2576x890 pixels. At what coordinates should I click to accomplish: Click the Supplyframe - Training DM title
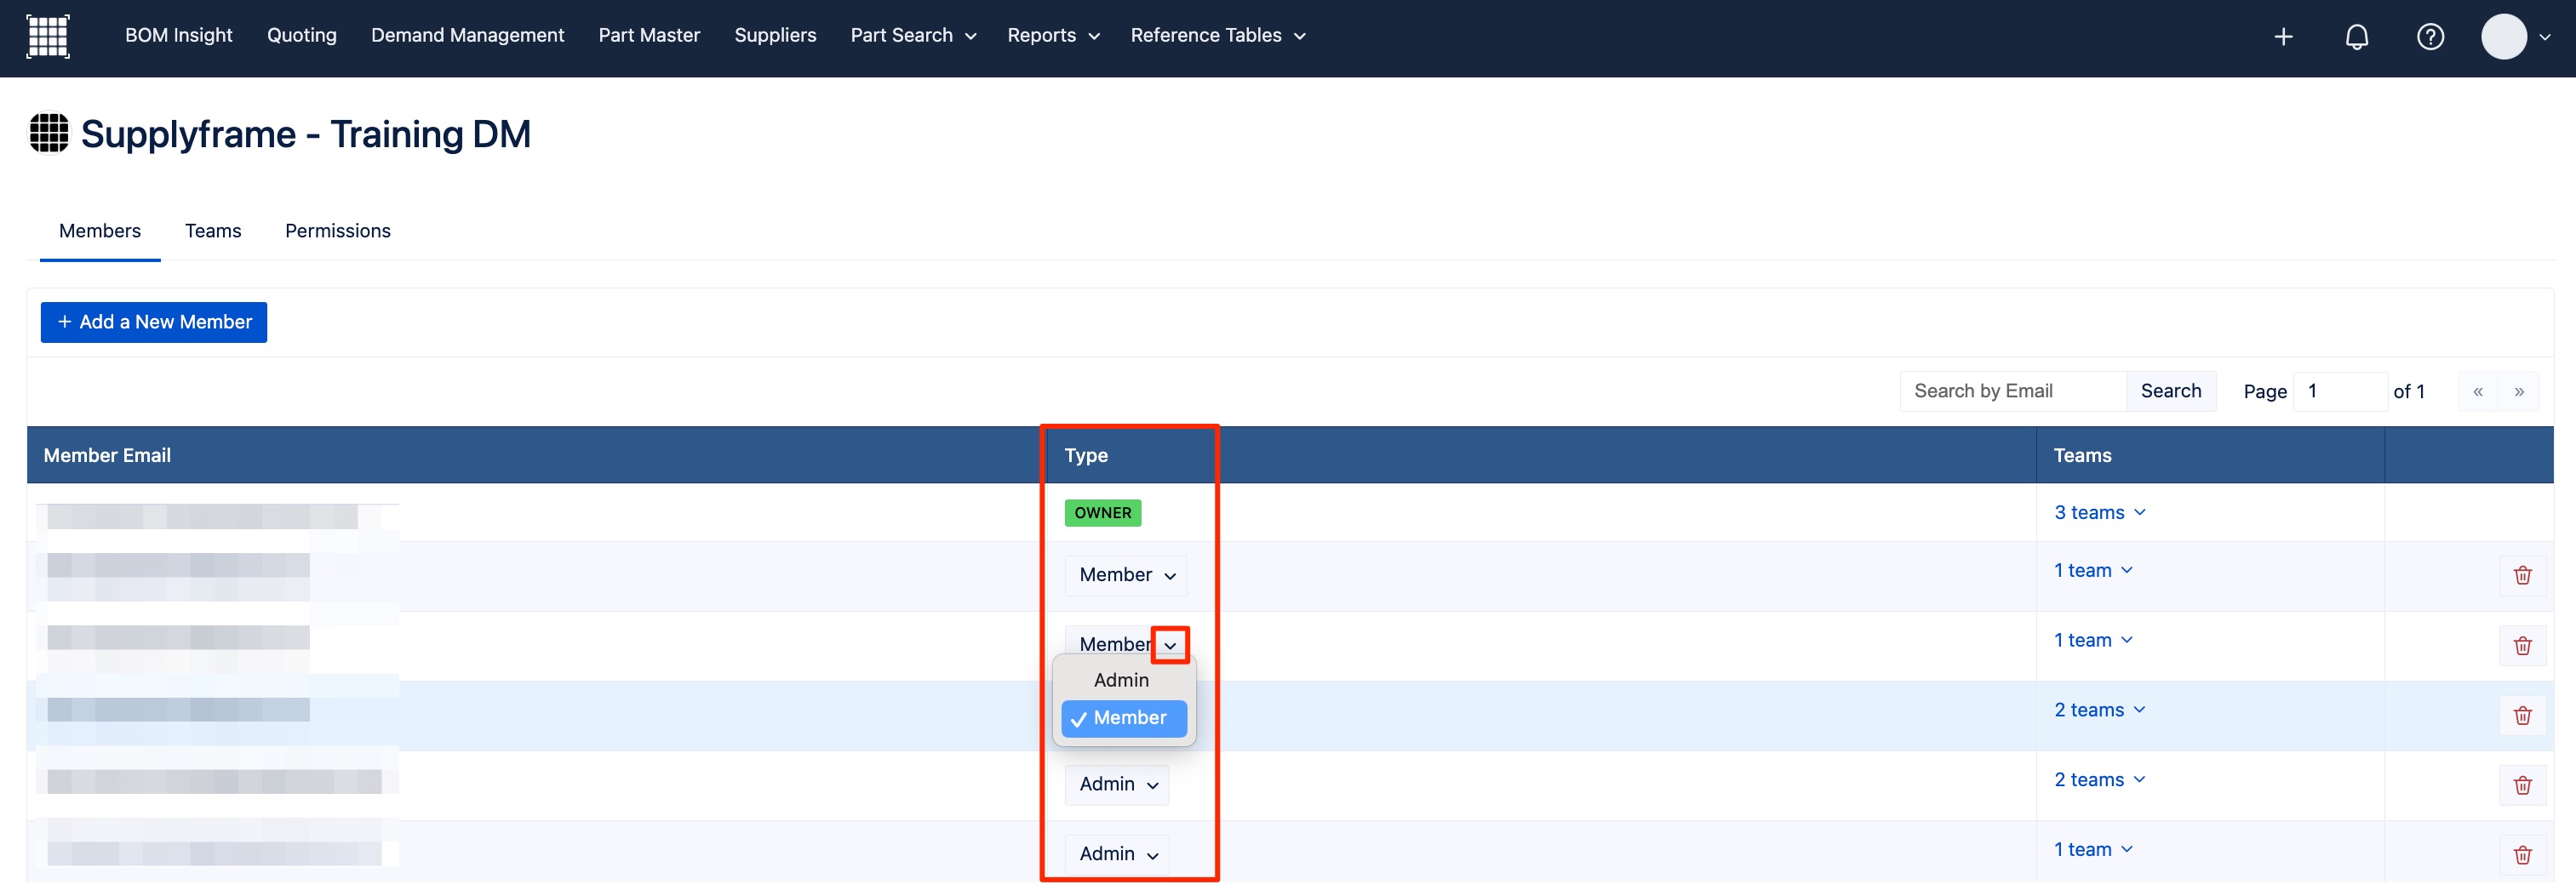(305, 134)
